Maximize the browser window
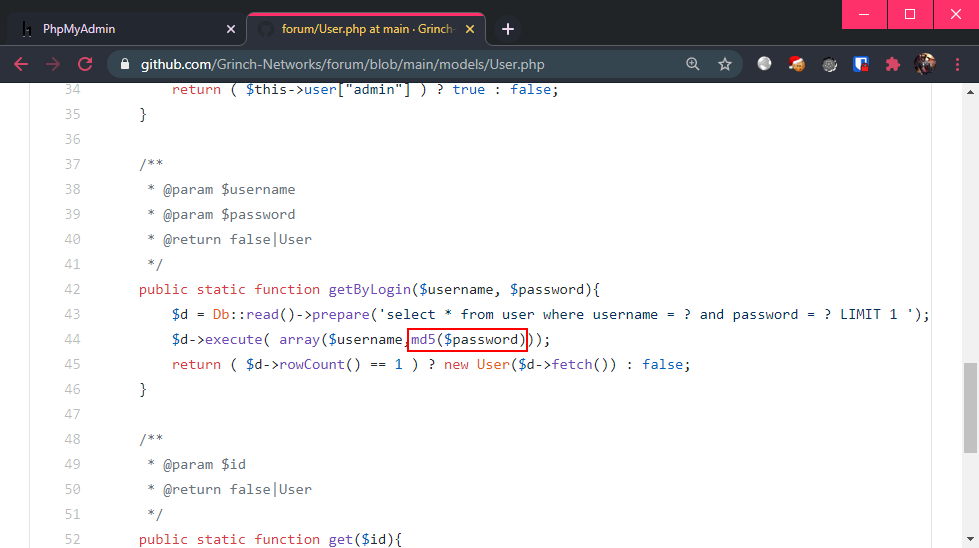Screen dimensions: 979x548 pyautogui.click(x=910, y=14)
